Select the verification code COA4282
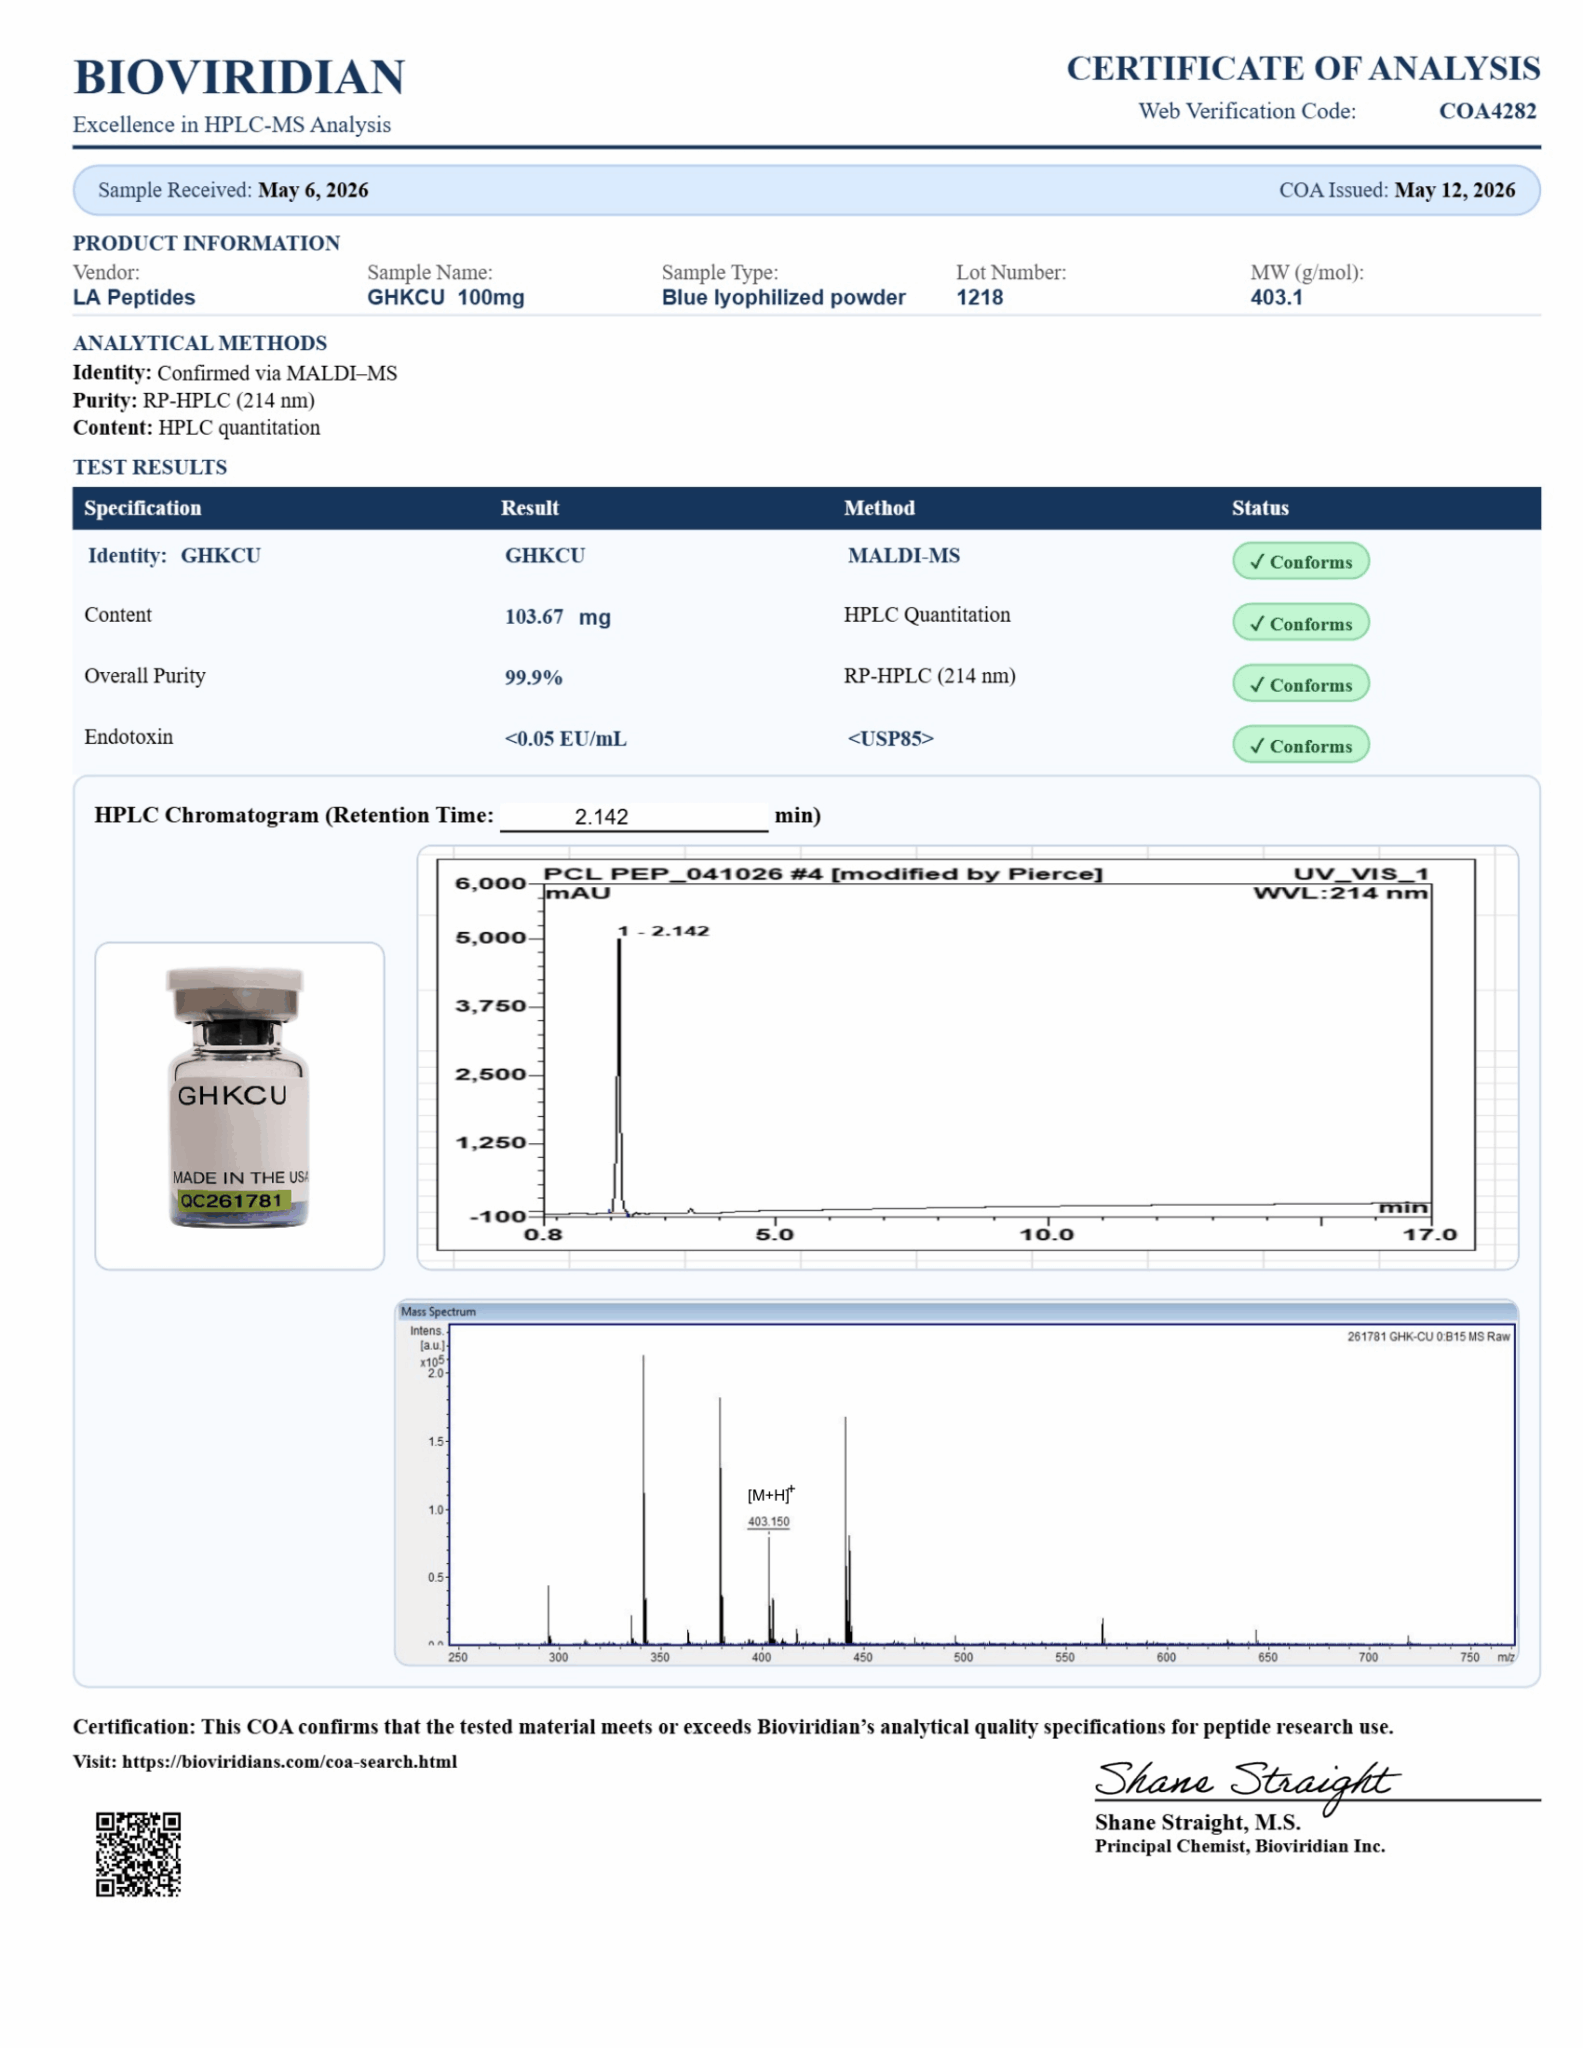This screenshot has width=1583, height=2048. coord(1488,111)
